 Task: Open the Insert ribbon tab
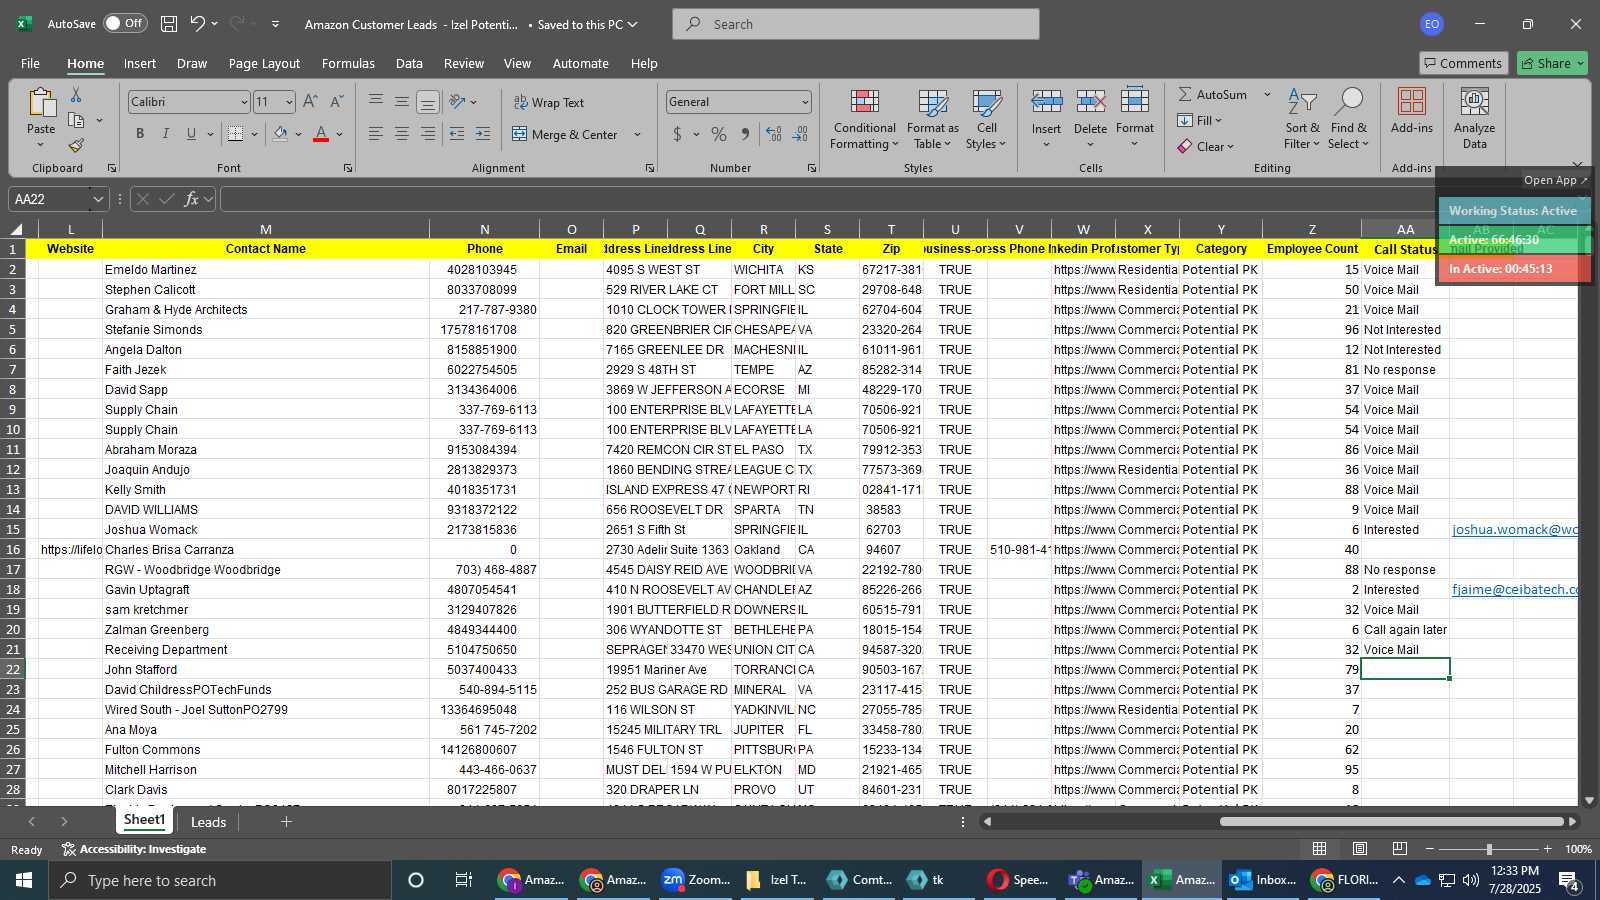point(140,63)
